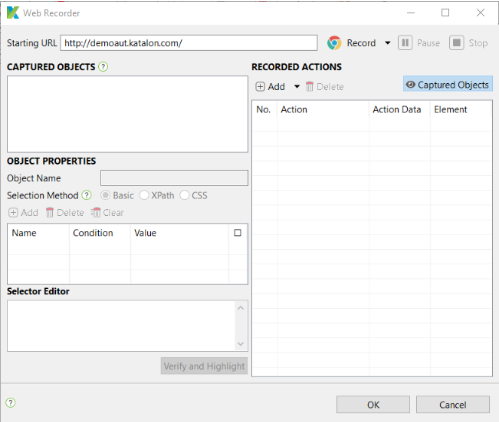Stop the recording session

(469, 43)
